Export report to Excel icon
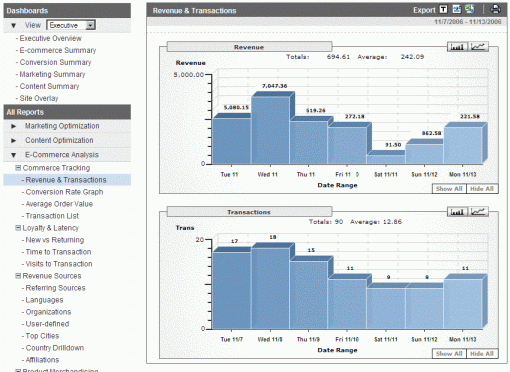510x372 pixels. point(470,9)
